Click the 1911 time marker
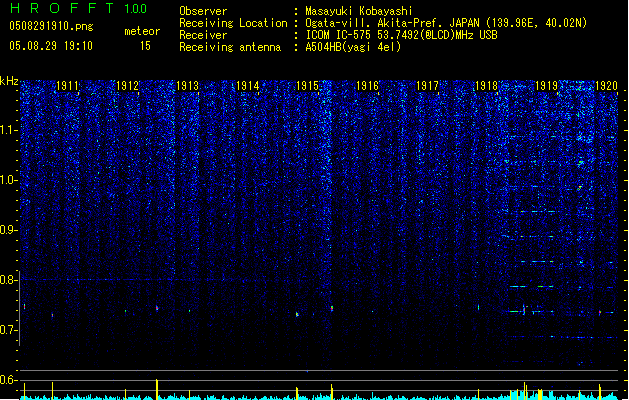The image size is (629, 400). (x=67, y=86)
